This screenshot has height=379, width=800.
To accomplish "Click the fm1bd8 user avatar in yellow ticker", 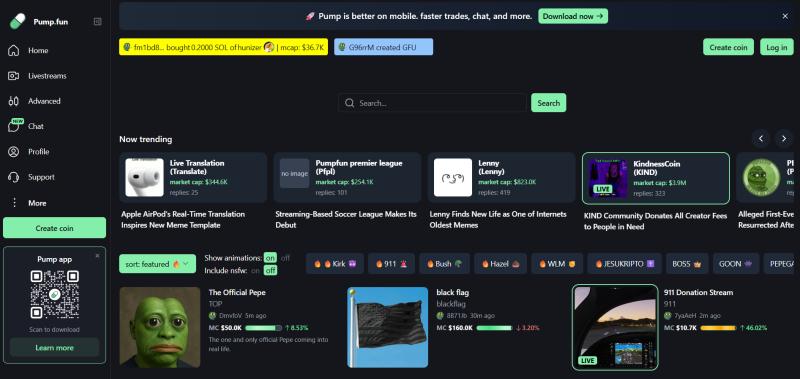I will point(127,47).
